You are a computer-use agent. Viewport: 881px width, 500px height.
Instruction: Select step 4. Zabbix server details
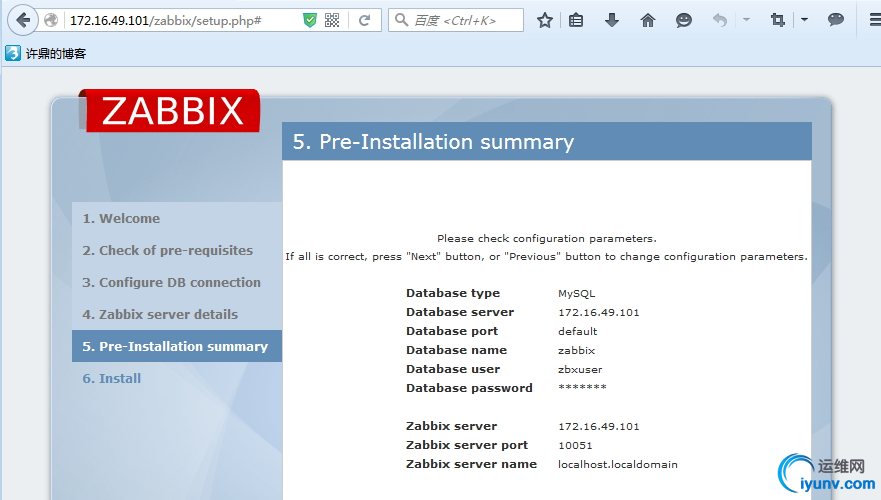[x=160, y=315]
